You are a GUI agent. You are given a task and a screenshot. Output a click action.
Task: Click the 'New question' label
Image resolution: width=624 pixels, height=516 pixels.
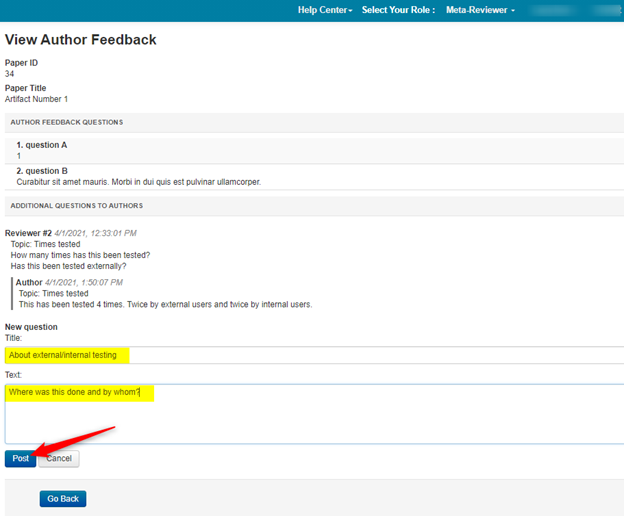[31, 327]
